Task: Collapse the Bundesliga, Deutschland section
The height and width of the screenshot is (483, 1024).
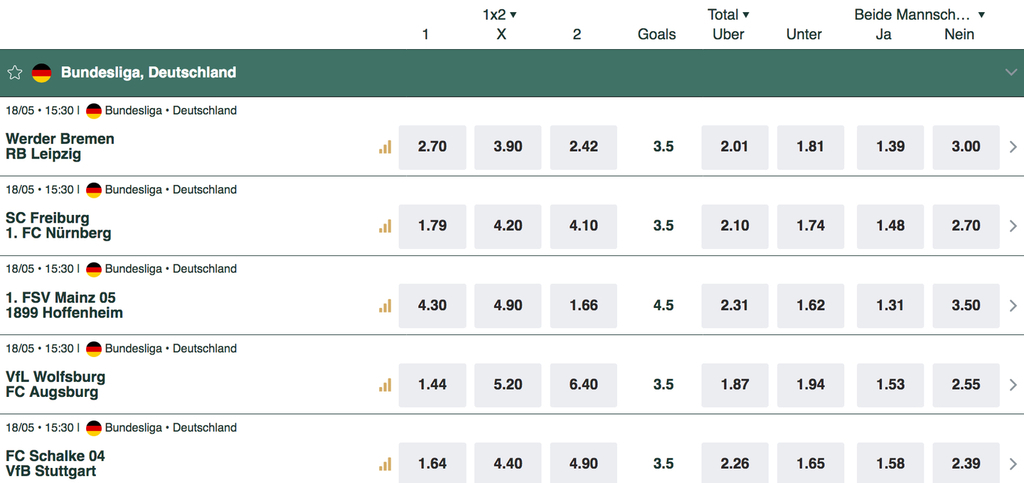Action: pyautogui.click(x=1011, y=72)
